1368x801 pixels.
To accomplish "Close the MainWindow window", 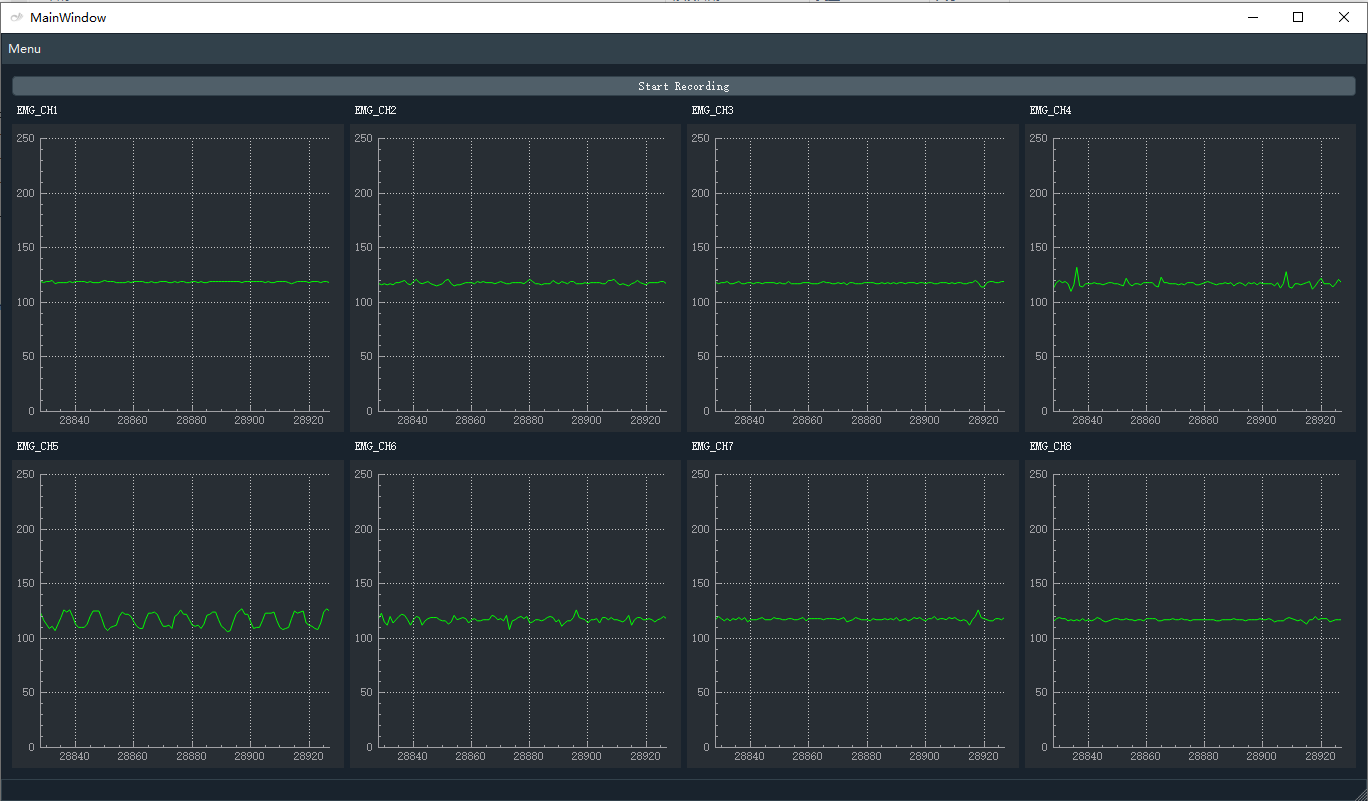I will pos(1344,17).
